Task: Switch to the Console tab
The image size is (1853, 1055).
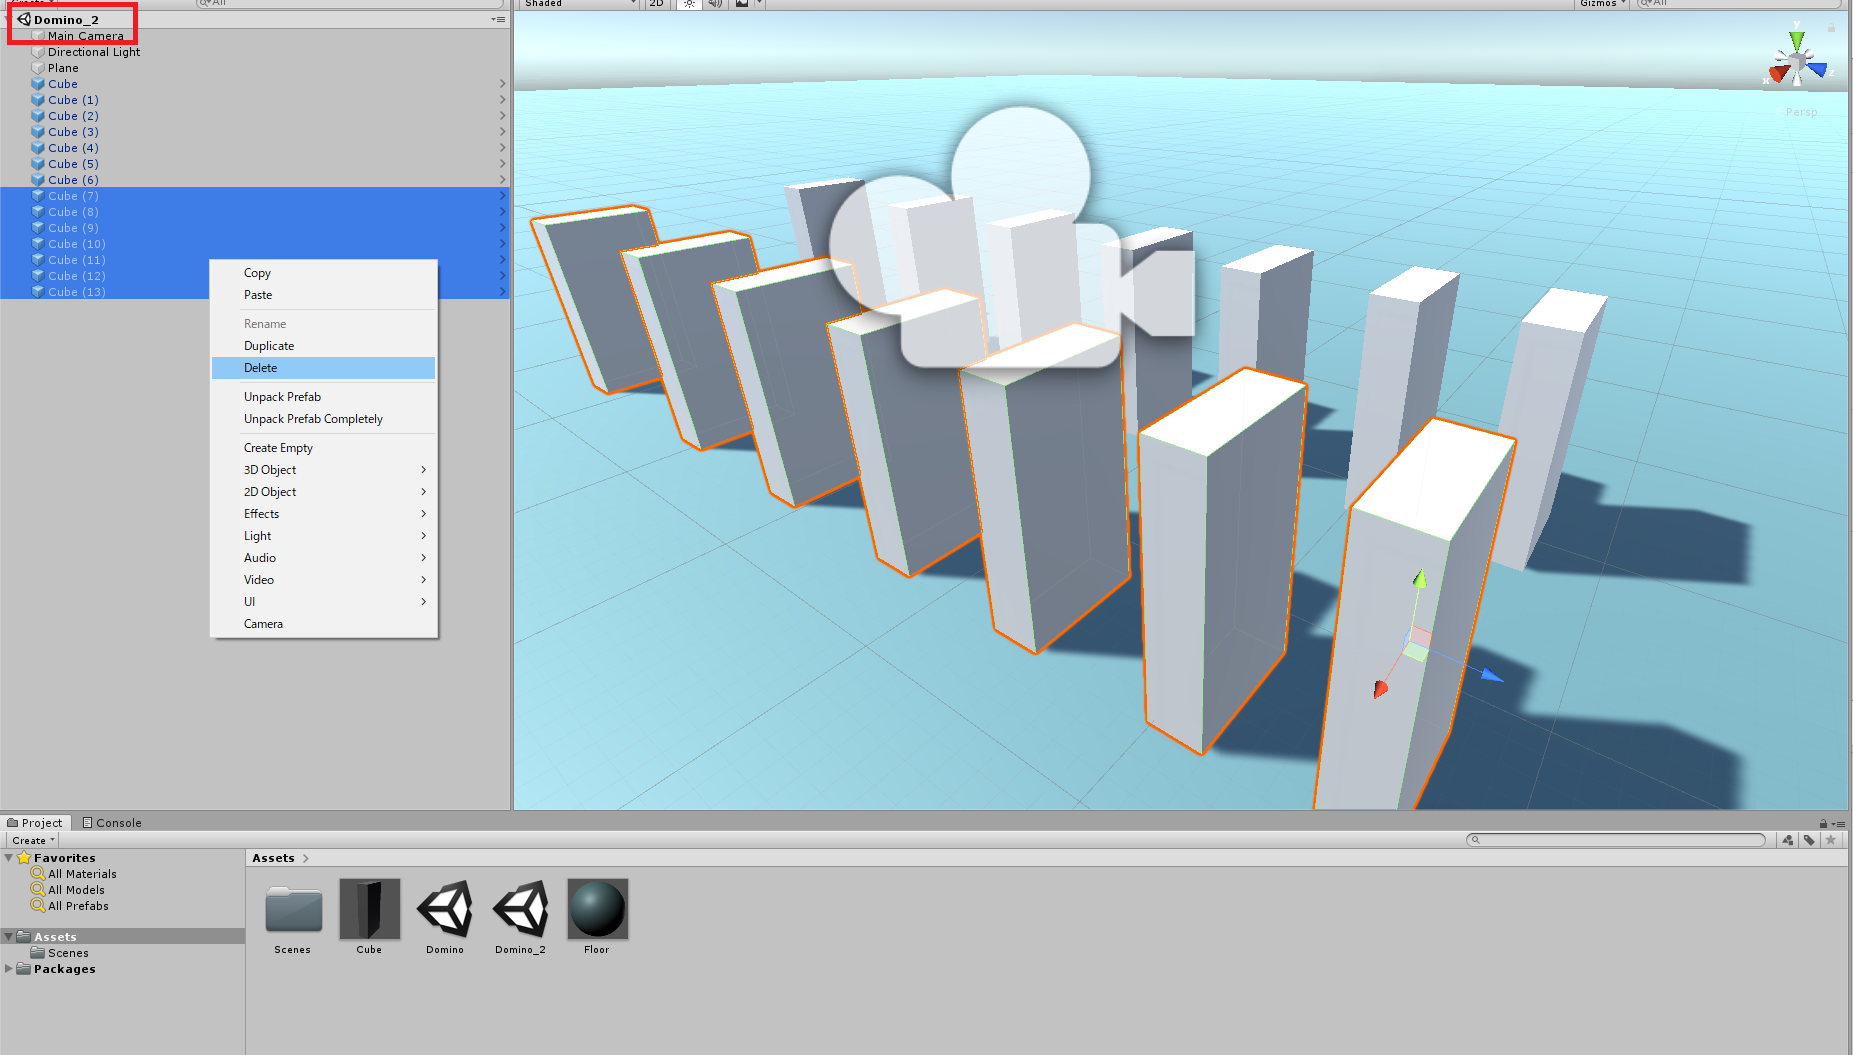Action: point(112,823)
